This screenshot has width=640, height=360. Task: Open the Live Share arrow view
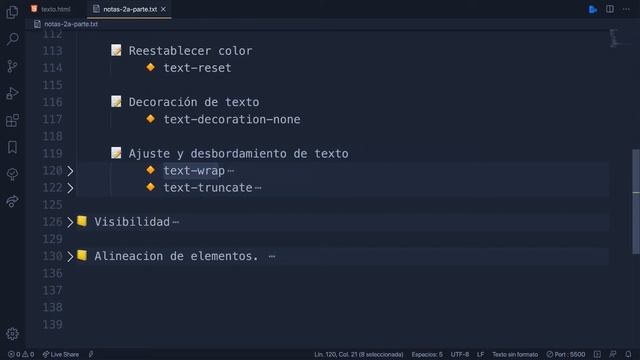point(12,201)
